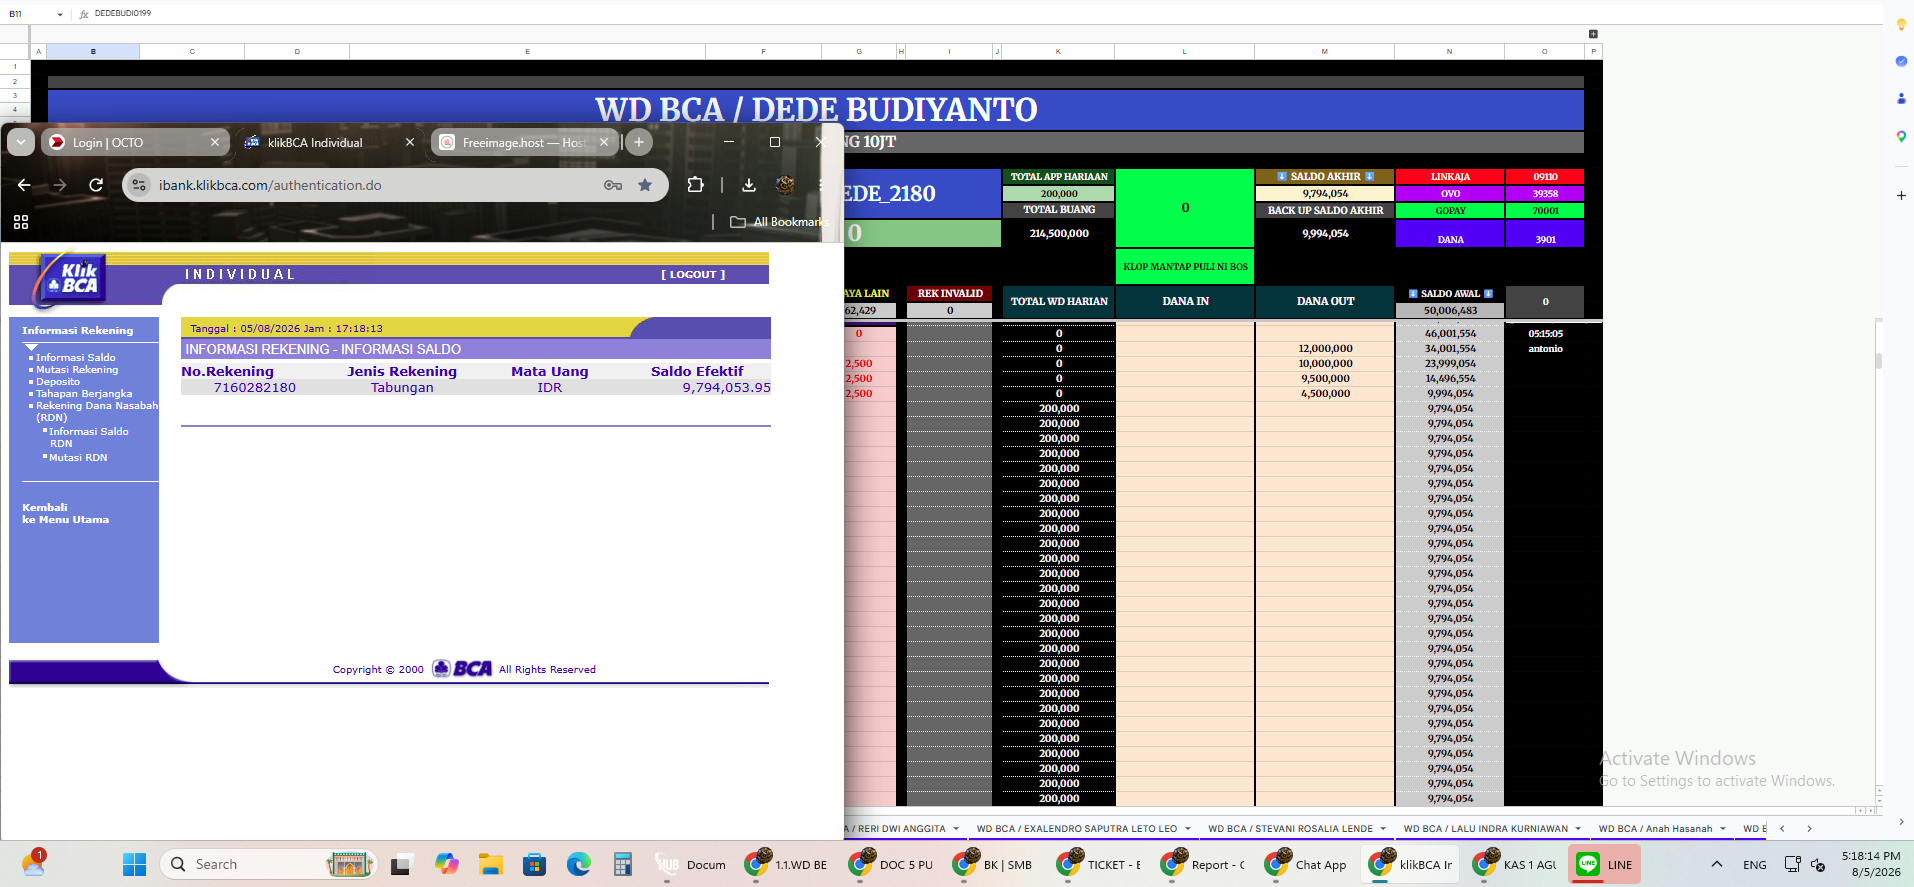Open the Chrome profile avatar
This screenshot has height=887, width=1914.
(x=785, y=184)
